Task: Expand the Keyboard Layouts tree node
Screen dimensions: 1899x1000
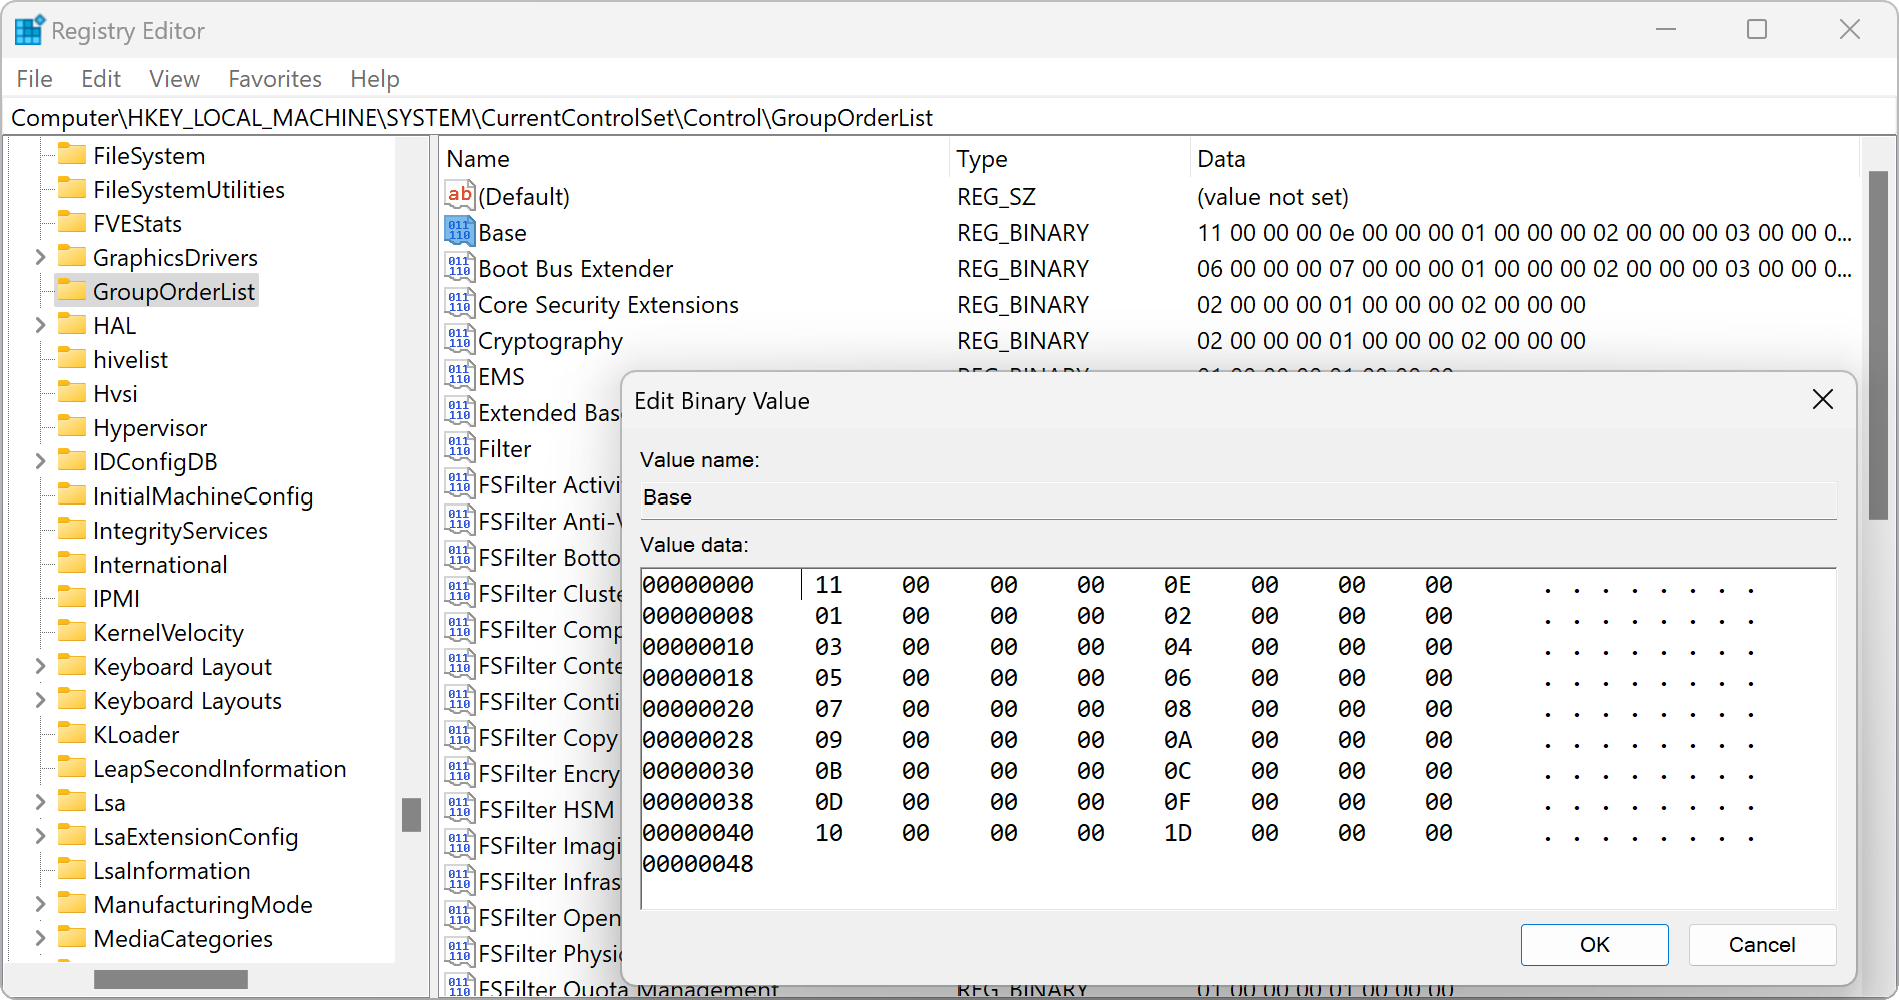Action: pyautogui.click(x=40, y=700)
